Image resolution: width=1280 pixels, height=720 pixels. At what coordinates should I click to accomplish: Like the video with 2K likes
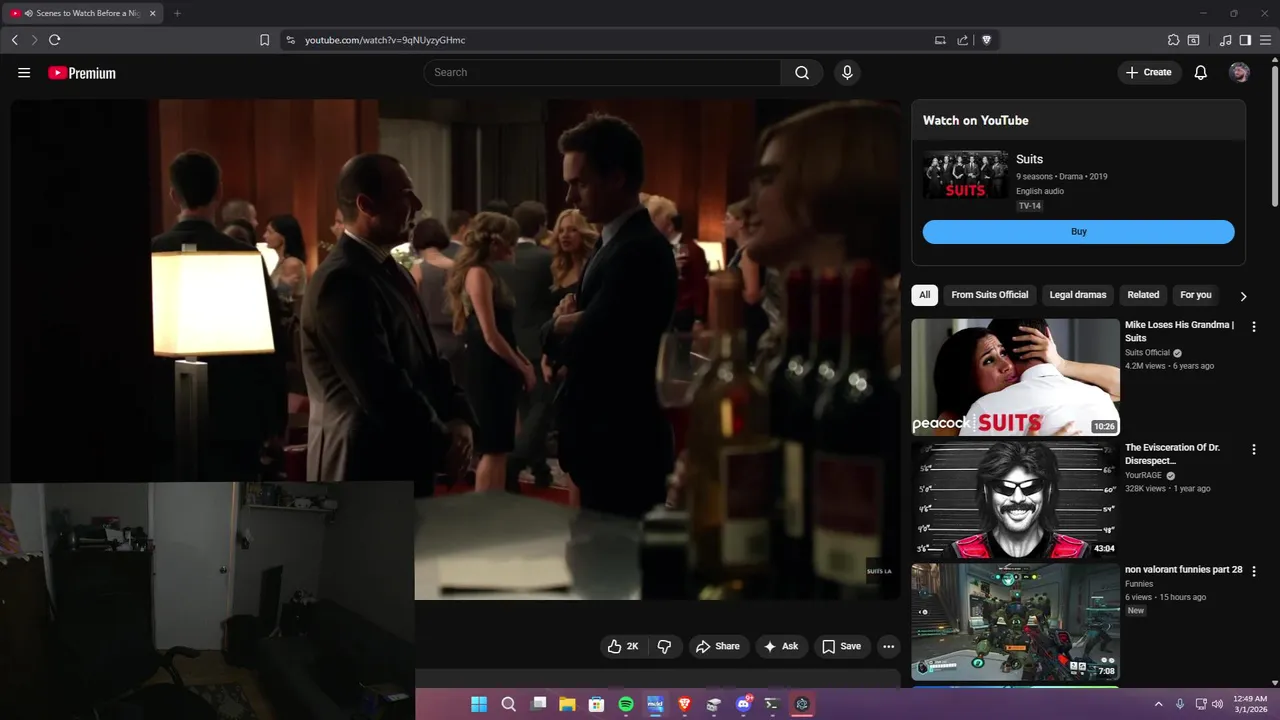622,646
